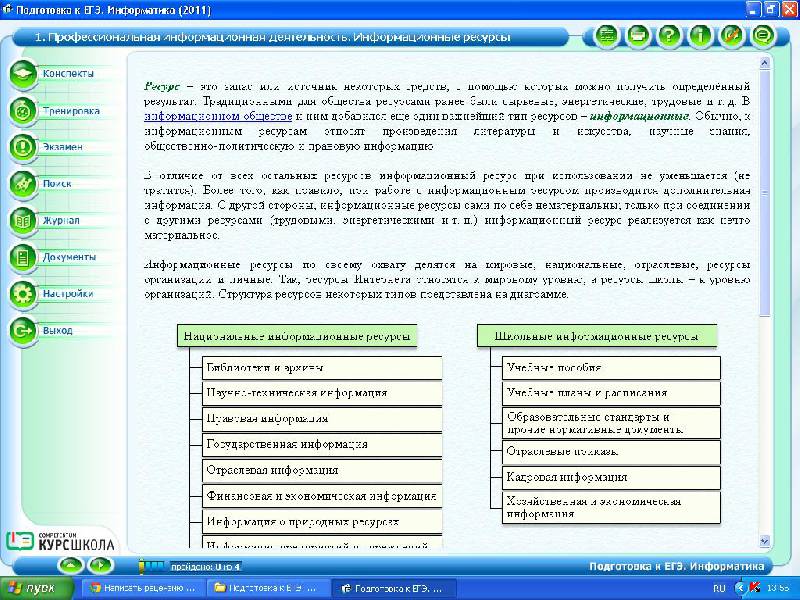Open the Конспекты section icon
The height and width of the screenshot is (600, 800).
point(23,74)
